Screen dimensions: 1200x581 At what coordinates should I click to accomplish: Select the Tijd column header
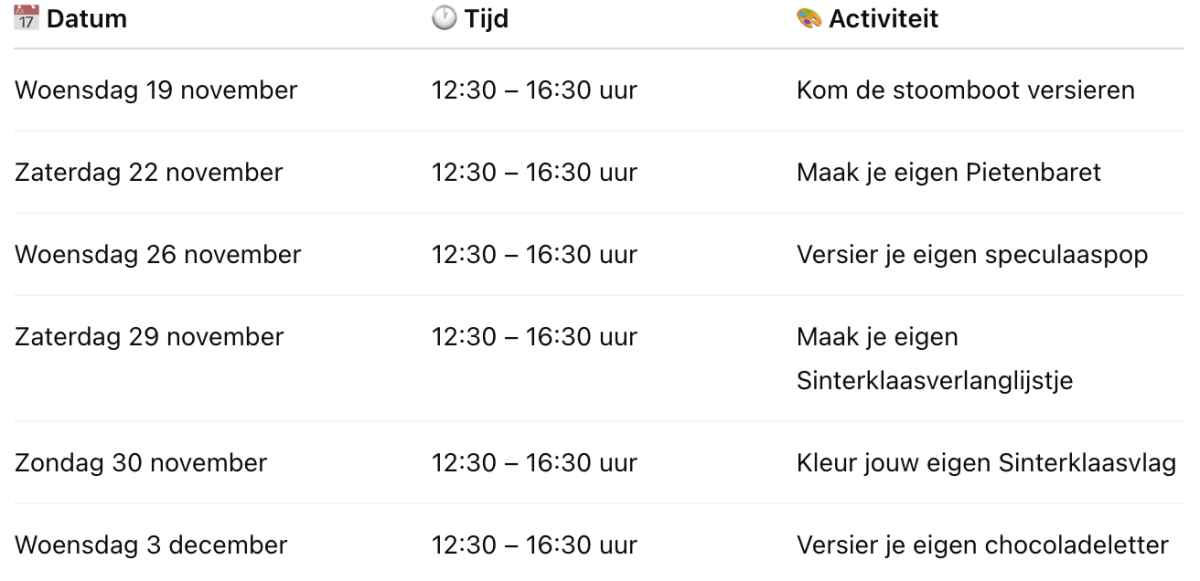pyautogui.click(x=486, y=20)
